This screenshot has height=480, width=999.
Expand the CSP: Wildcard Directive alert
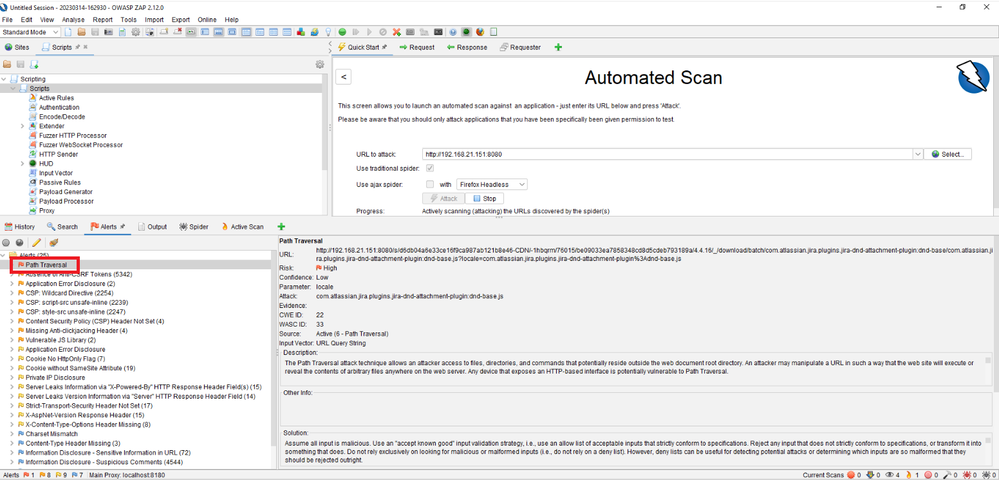[12, 293]
